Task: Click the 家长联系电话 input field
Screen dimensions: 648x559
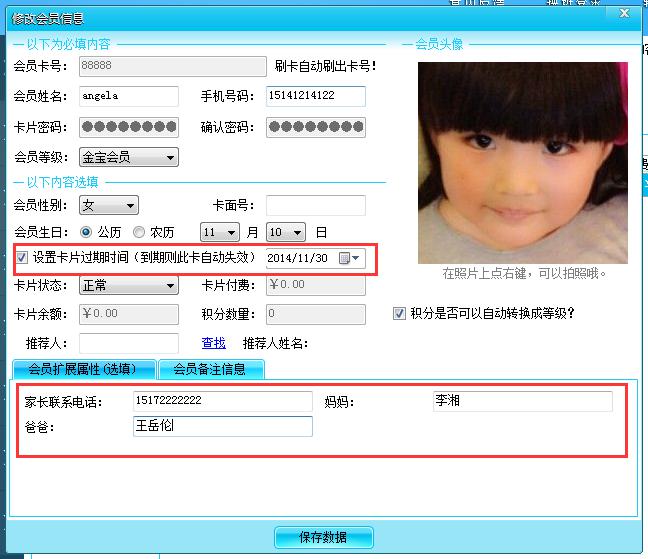Action: click(x=222, y=401)
